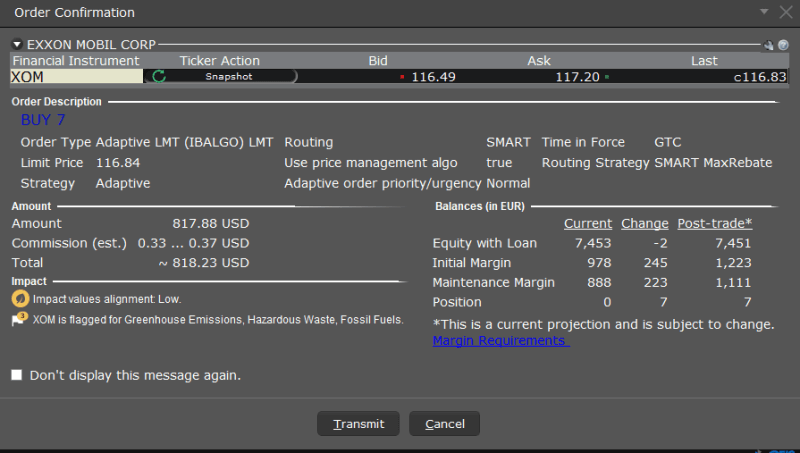Click the Adaptive LMT (IBALGO) LMT order type
The image size is (800, 453).
pyautogui.click(x=184, y=142)
